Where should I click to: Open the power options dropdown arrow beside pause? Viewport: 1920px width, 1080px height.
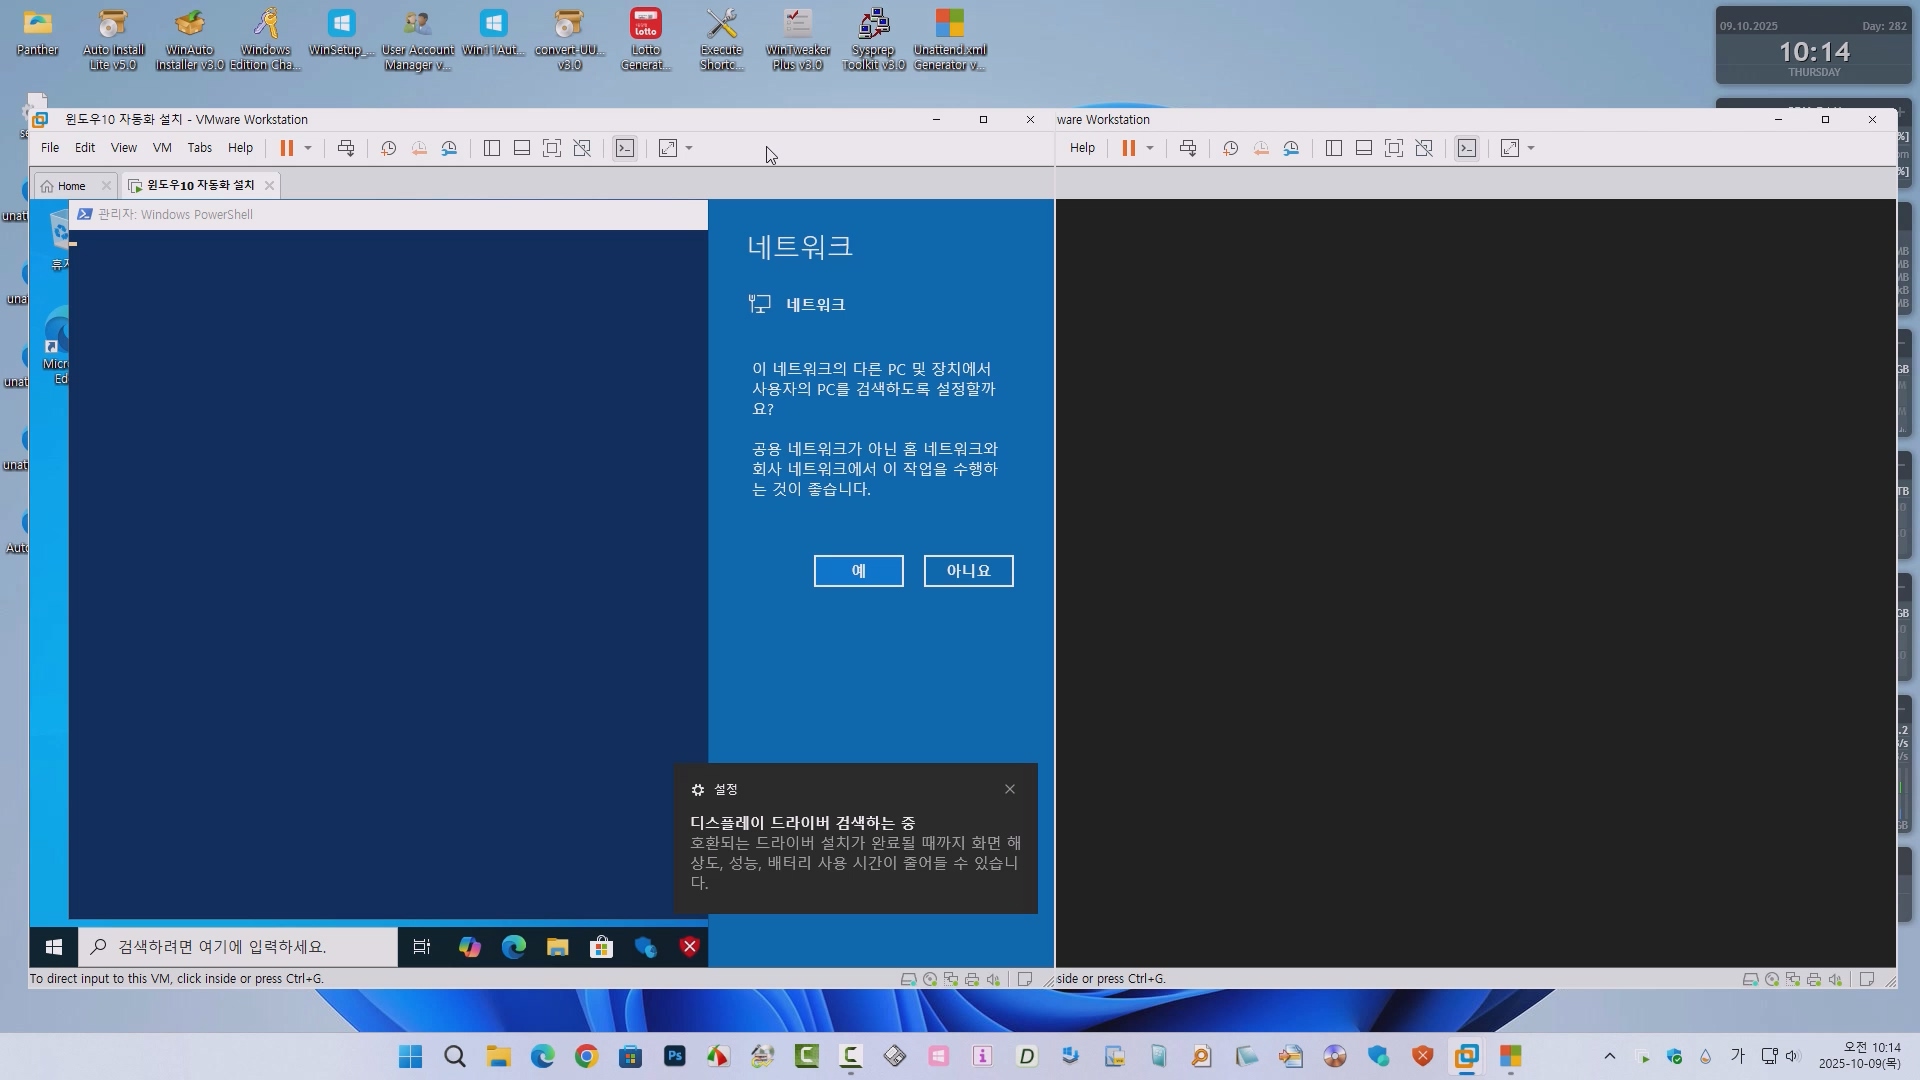point(308,148)
